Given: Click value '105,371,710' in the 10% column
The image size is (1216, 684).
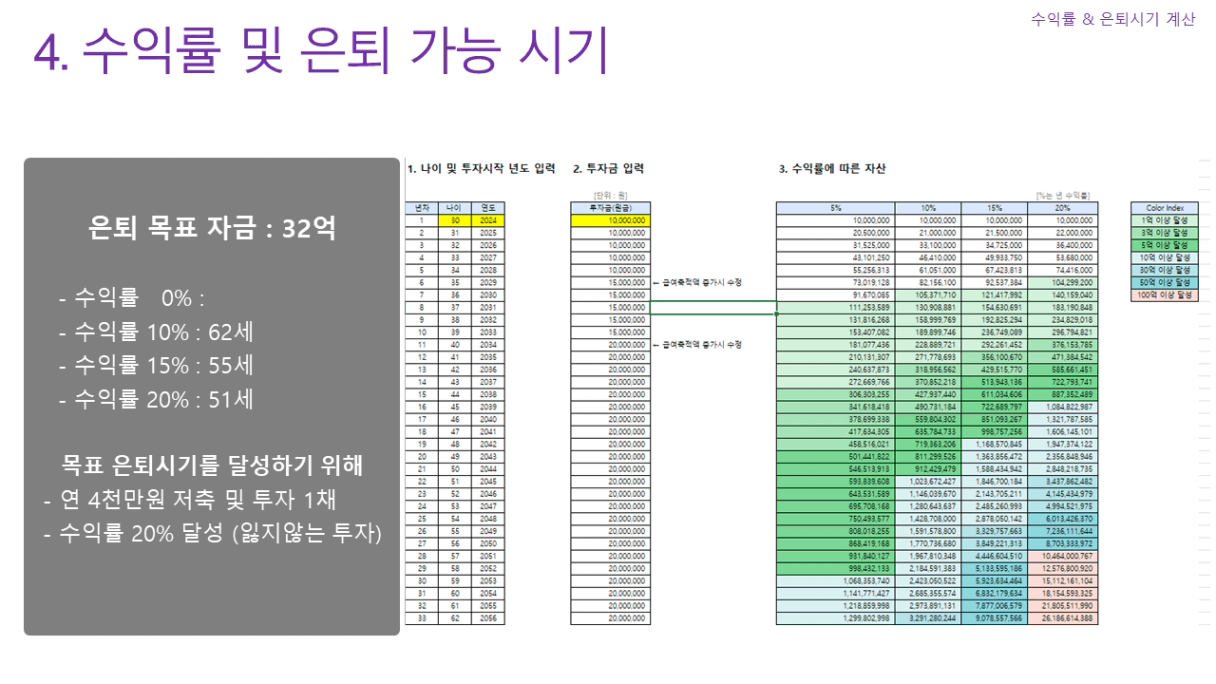Looking at the screenshot, I should pyautogui.click(x=927, y=295).
